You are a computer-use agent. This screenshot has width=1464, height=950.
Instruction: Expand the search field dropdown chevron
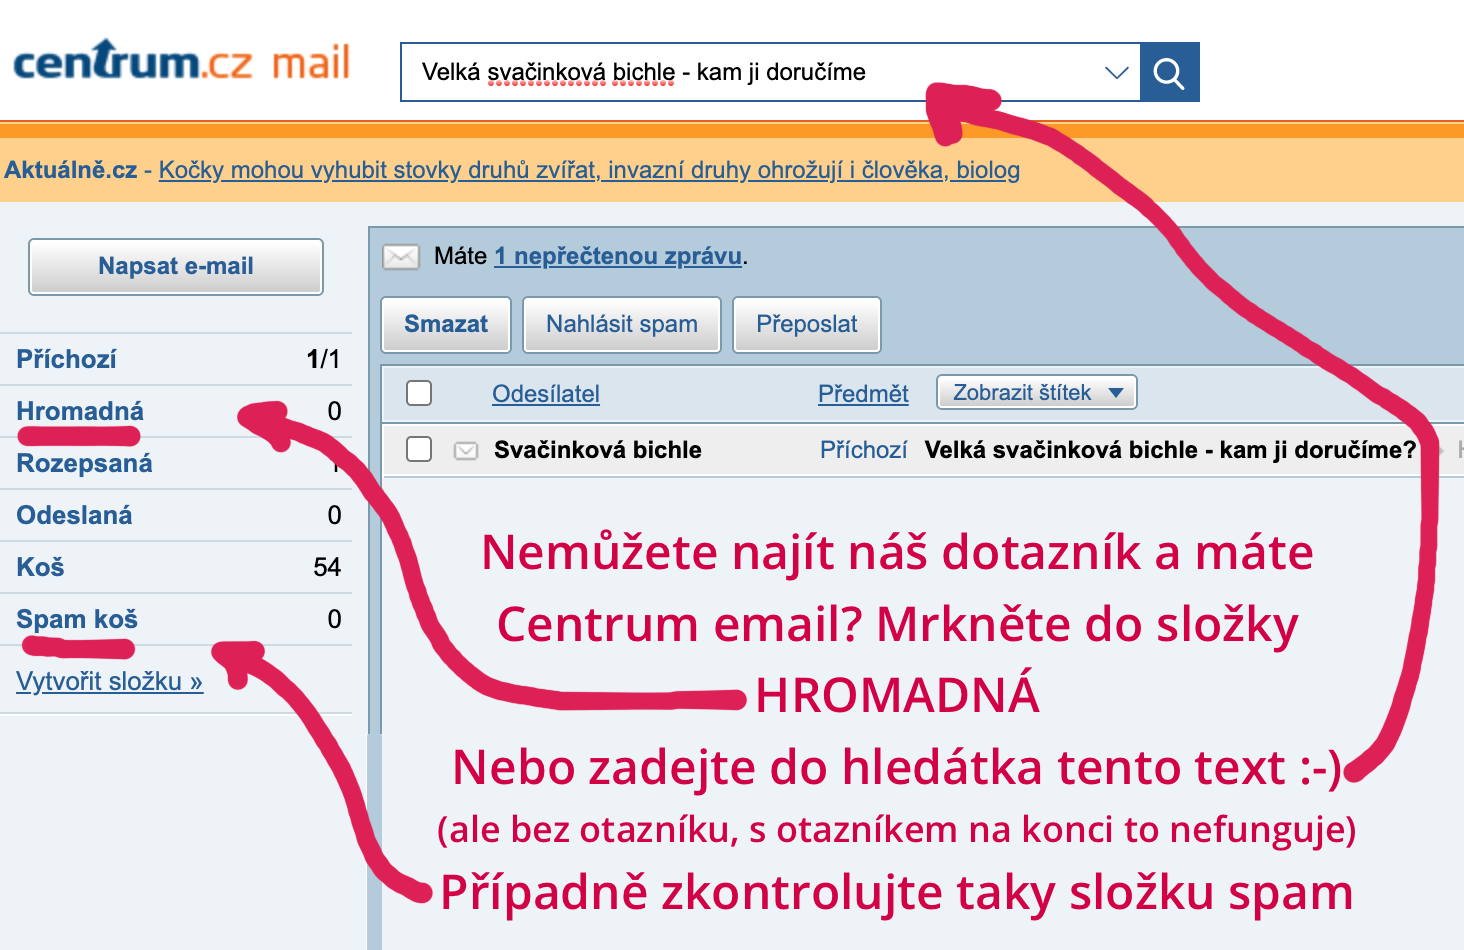point(1116,72)
